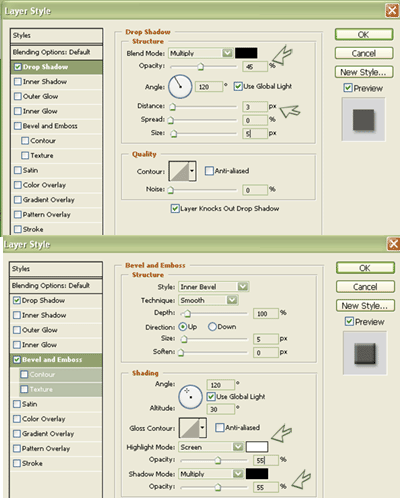Click the white Highlight Mode color swatch
The image size is (400, 500).
pos(257,447)
